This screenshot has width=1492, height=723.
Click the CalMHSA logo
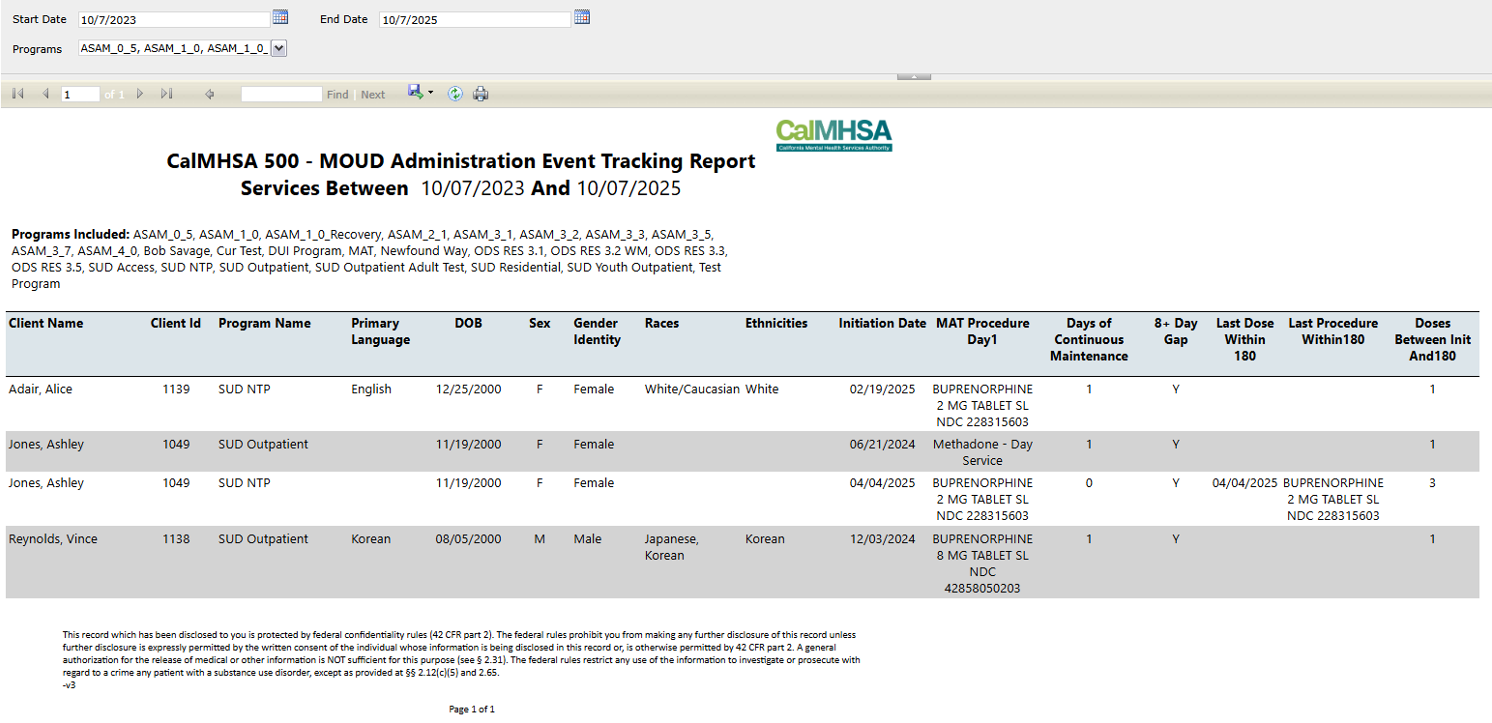(x=833, y=134)
